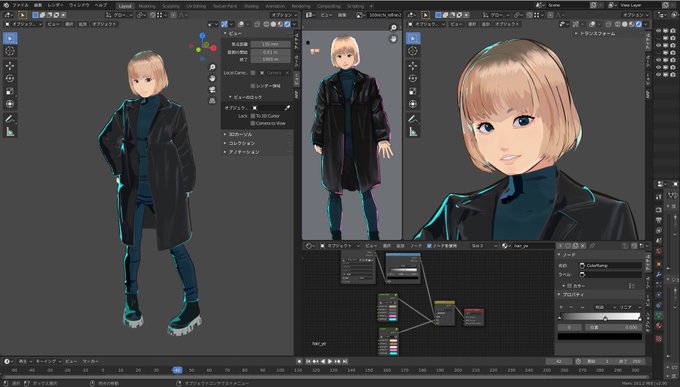Click ColorRamp node name field

611,265
